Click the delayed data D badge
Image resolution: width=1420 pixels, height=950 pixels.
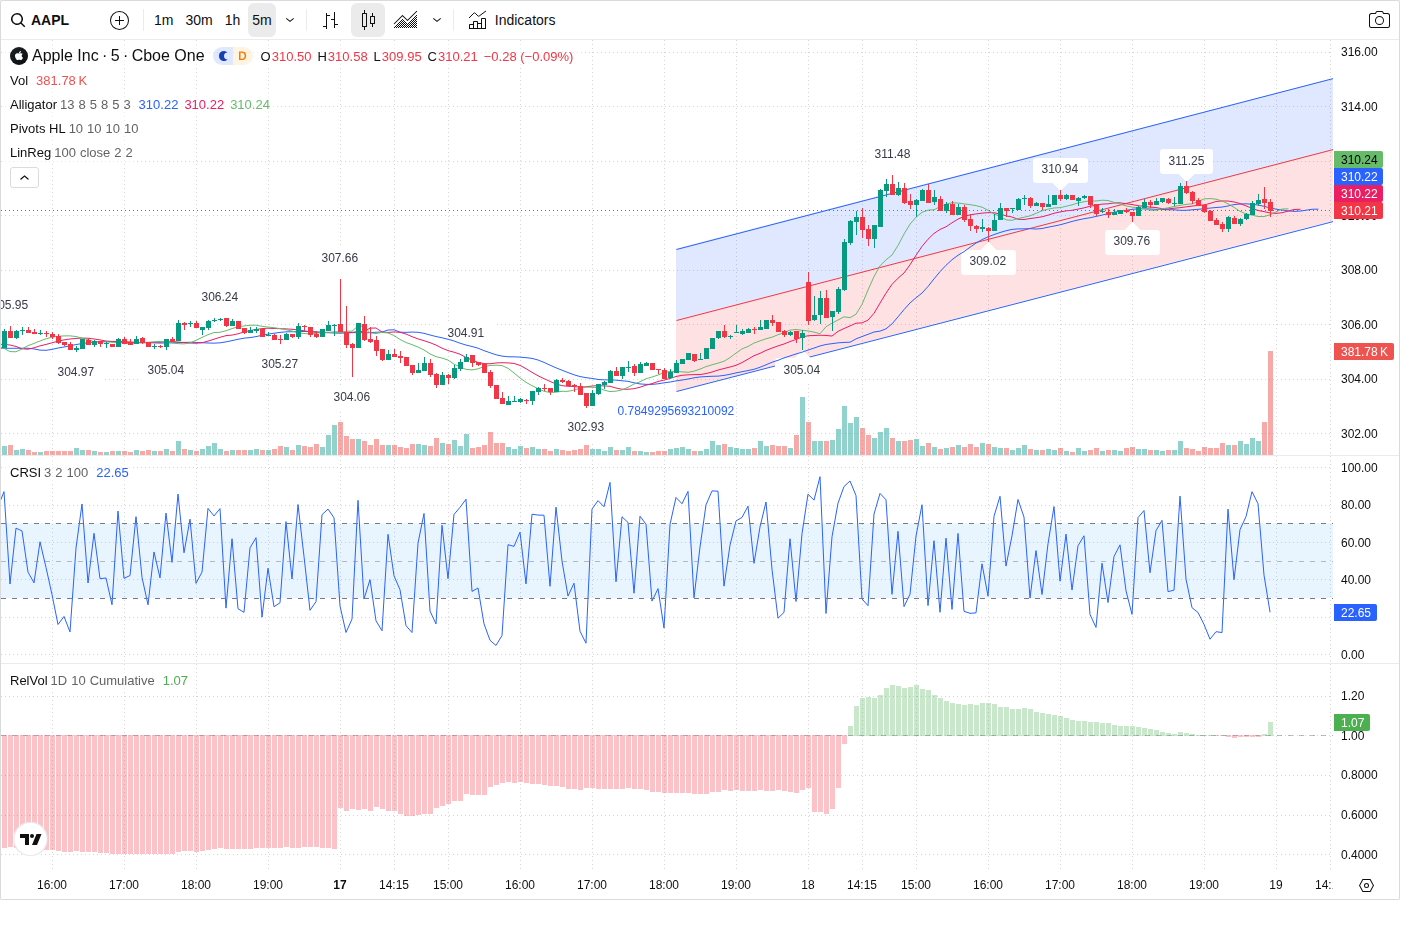pyautogui.click(x=242, y=56)
